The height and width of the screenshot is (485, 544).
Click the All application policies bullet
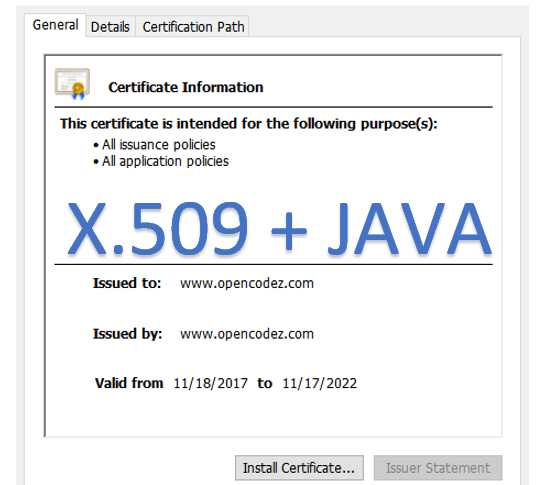click(x=161, y=161)
